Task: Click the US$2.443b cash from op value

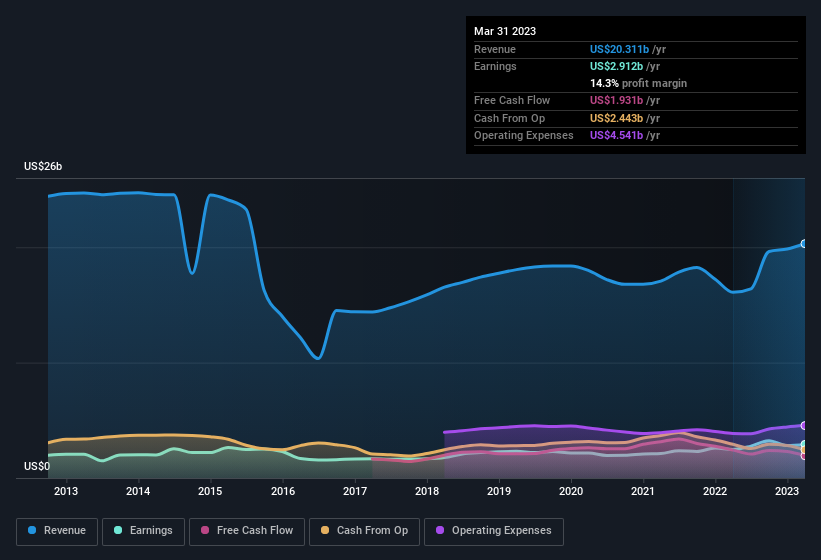Action: (x=616, y=118)
